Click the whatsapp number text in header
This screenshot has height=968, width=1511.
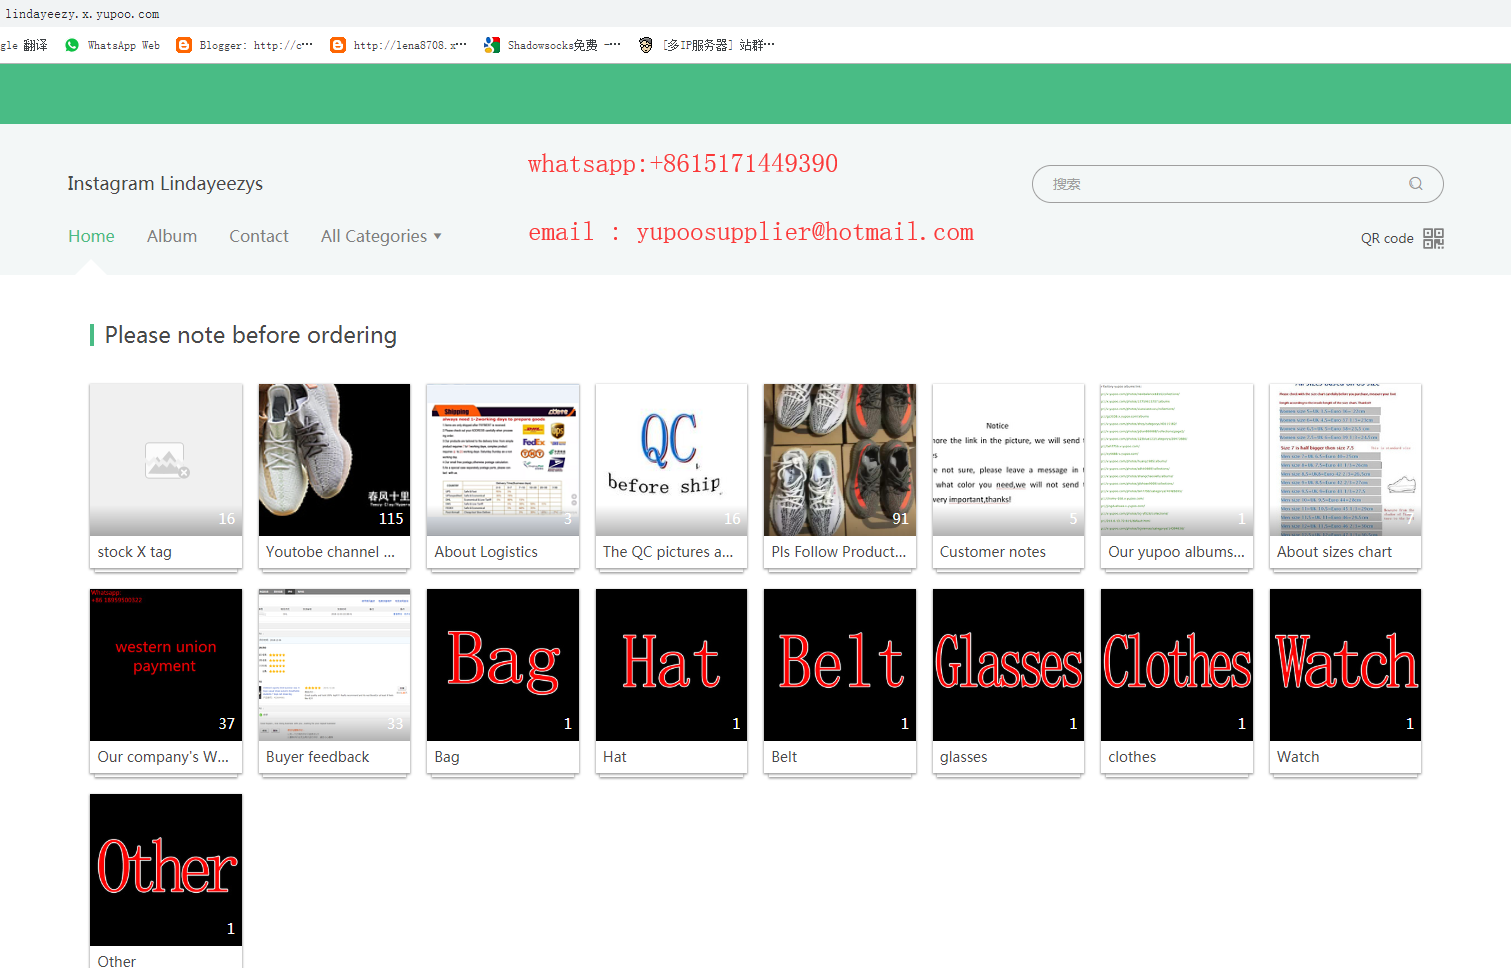[x=683, y=164]
